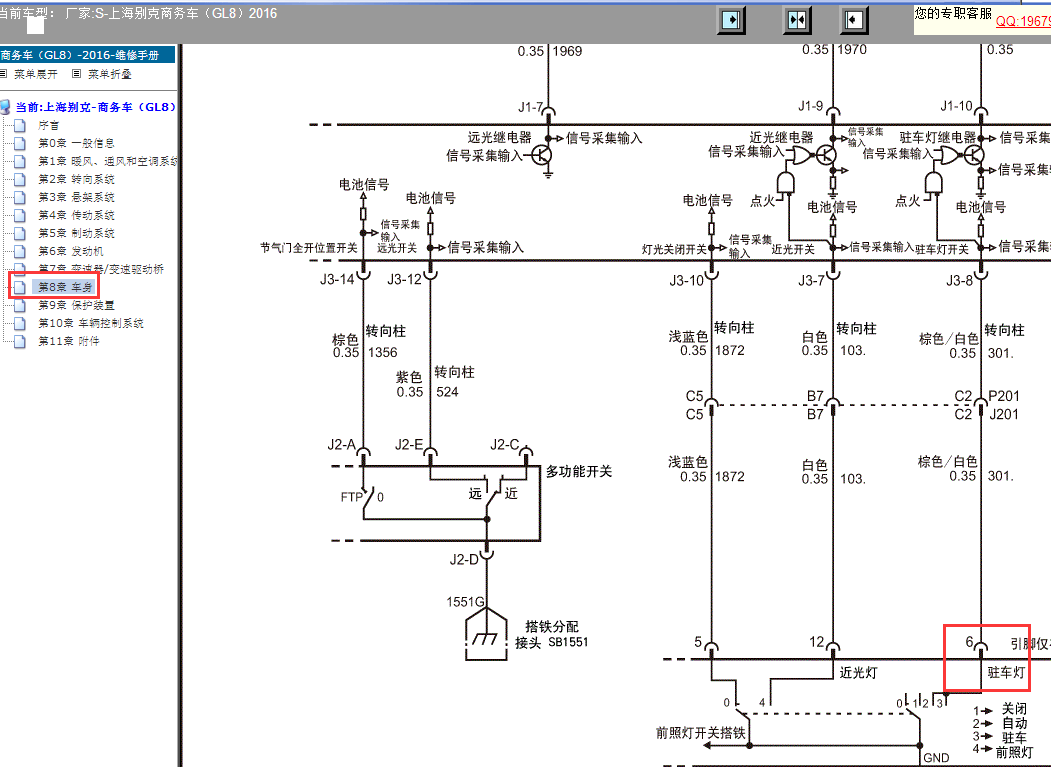Click connector label J1-7

530,107
